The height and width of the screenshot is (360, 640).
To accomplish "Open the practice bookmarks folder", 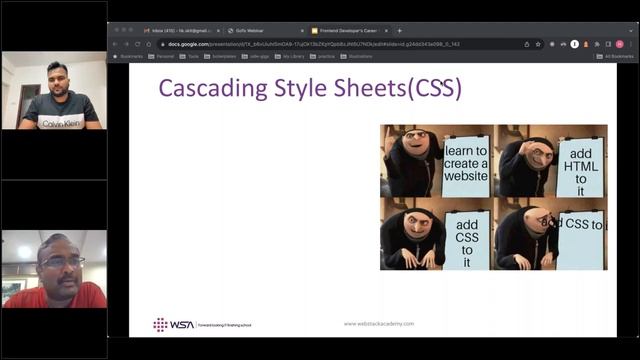I will 322,56.
